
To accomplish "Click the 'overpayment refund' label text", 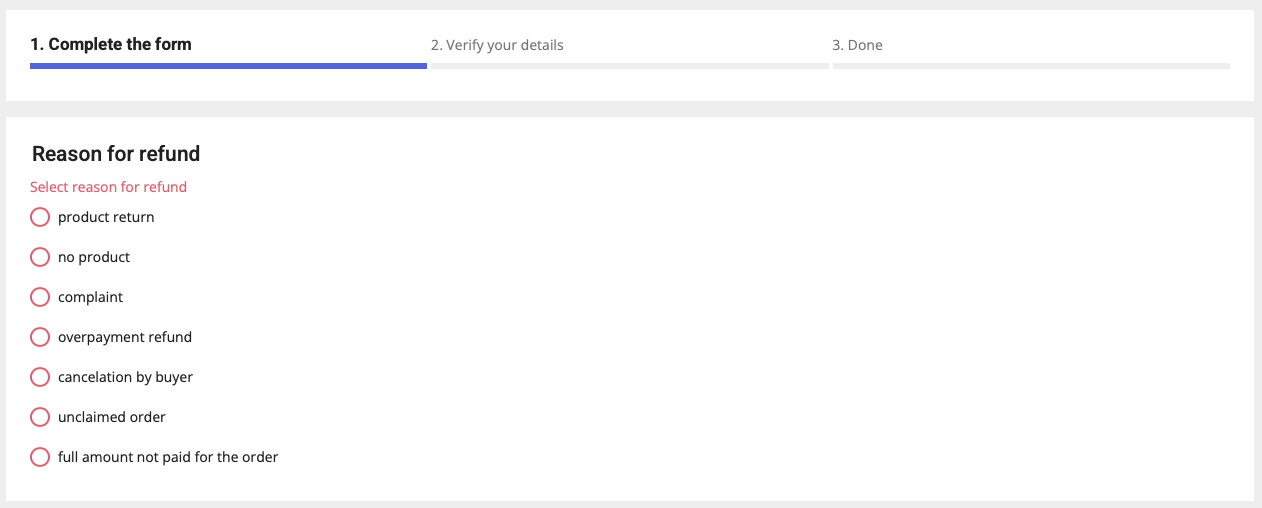I will click(125, 337).
